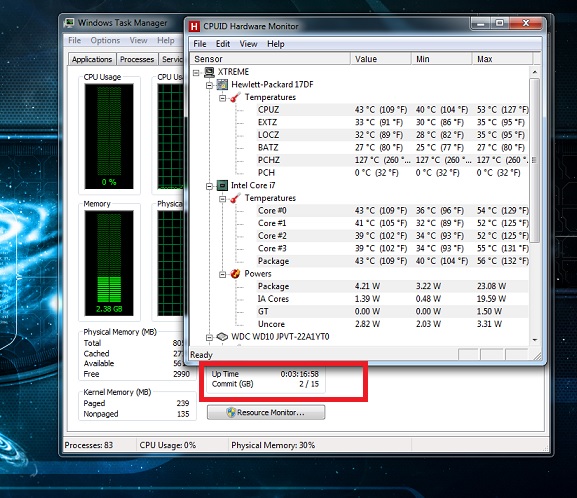The width and height of the screenshot is (577, 498).
Task: Select the Package power row 4.21 W
Action: (392, 286)
